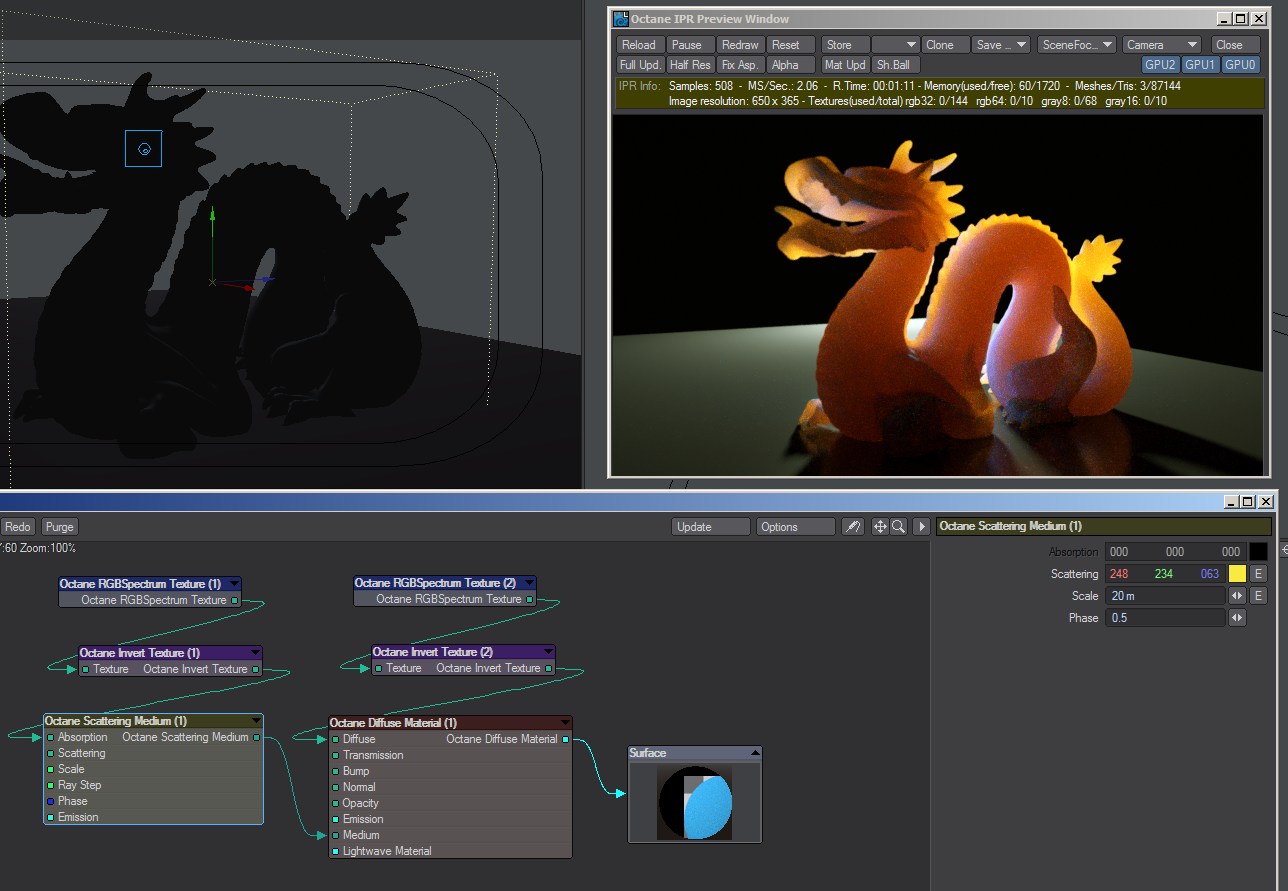Collapse the Octane Diffuse Material (1) node
This screenshot has height=891, width=1288.
tap(565, 723)
